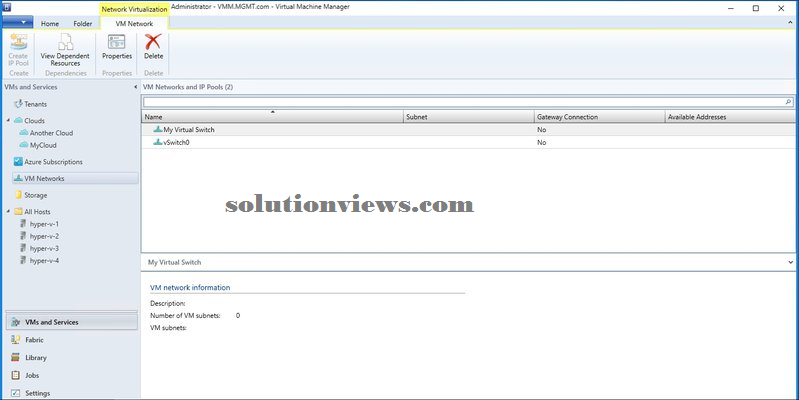
Task: Open the blue application menu dropdown
Action: pyautogui.click(x=18, y=22)
